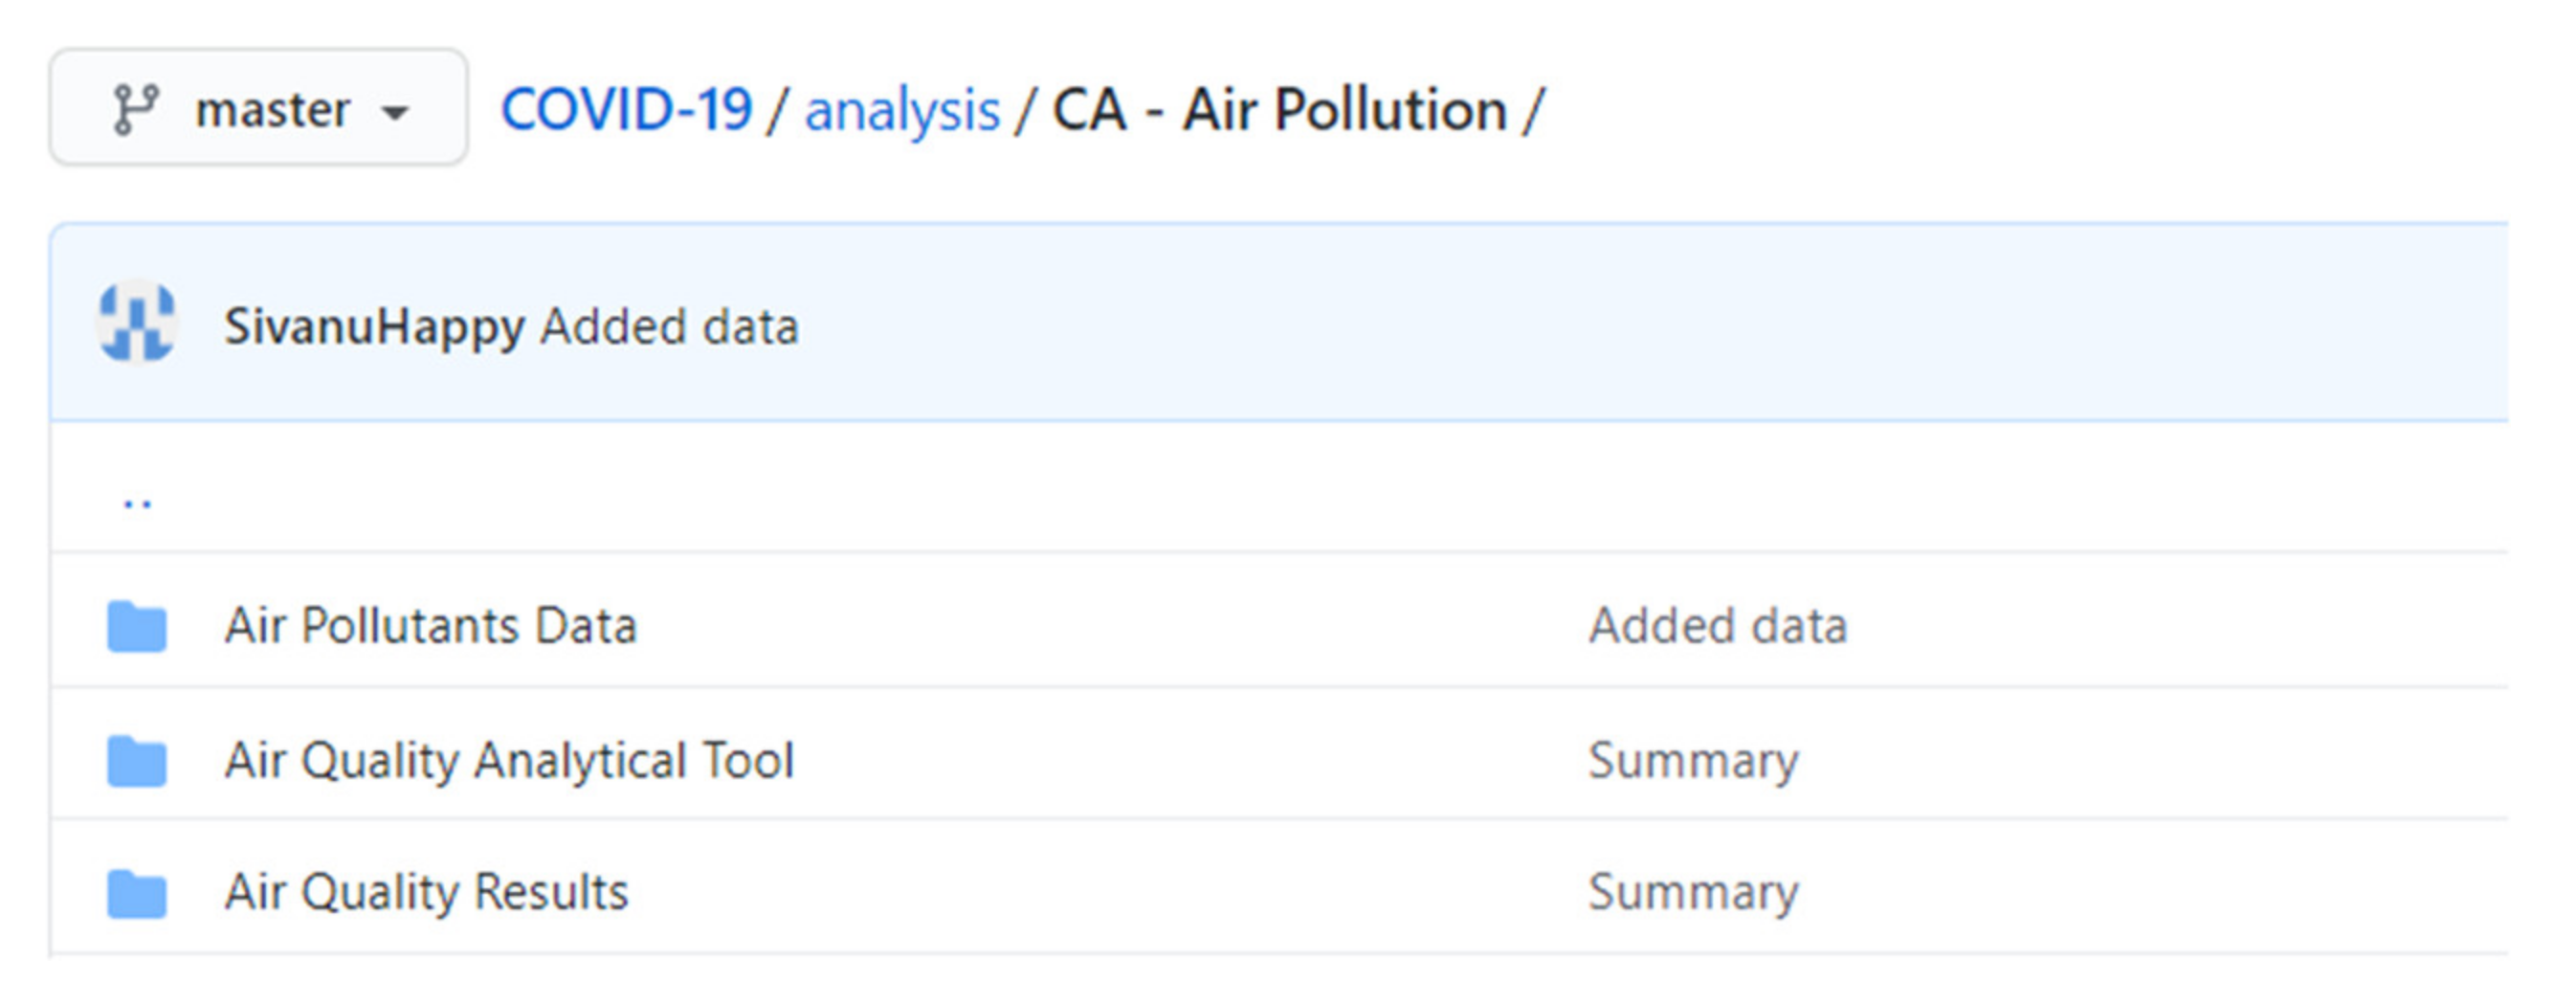Click the Air Pollutants Data folder icon
2576x1003 pixels.
coord(137,626)
